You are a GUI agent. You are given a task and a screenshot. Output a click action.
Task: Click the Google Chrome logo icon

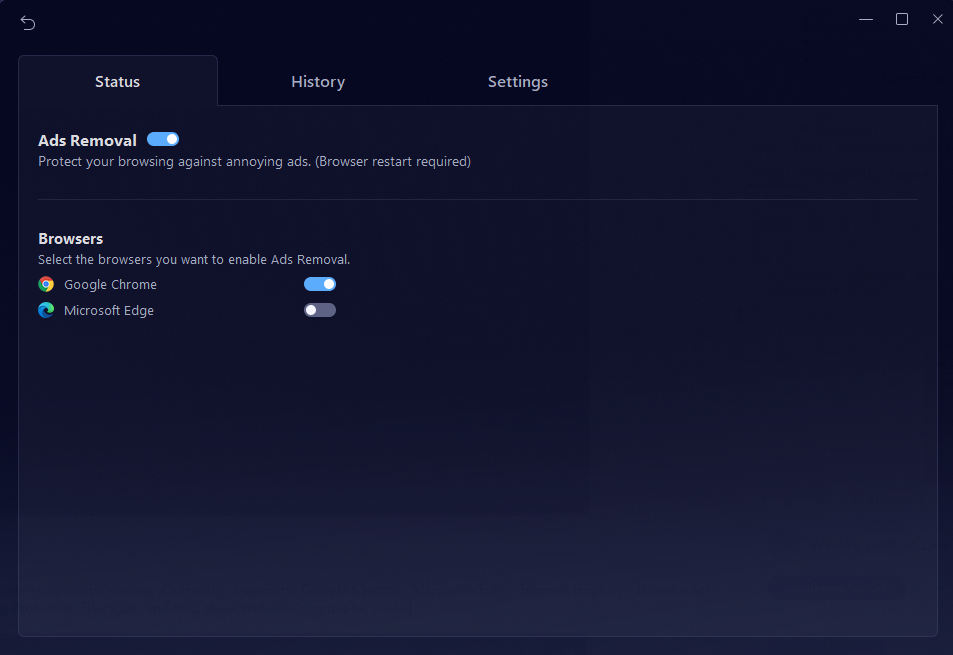tap(46, 284)
